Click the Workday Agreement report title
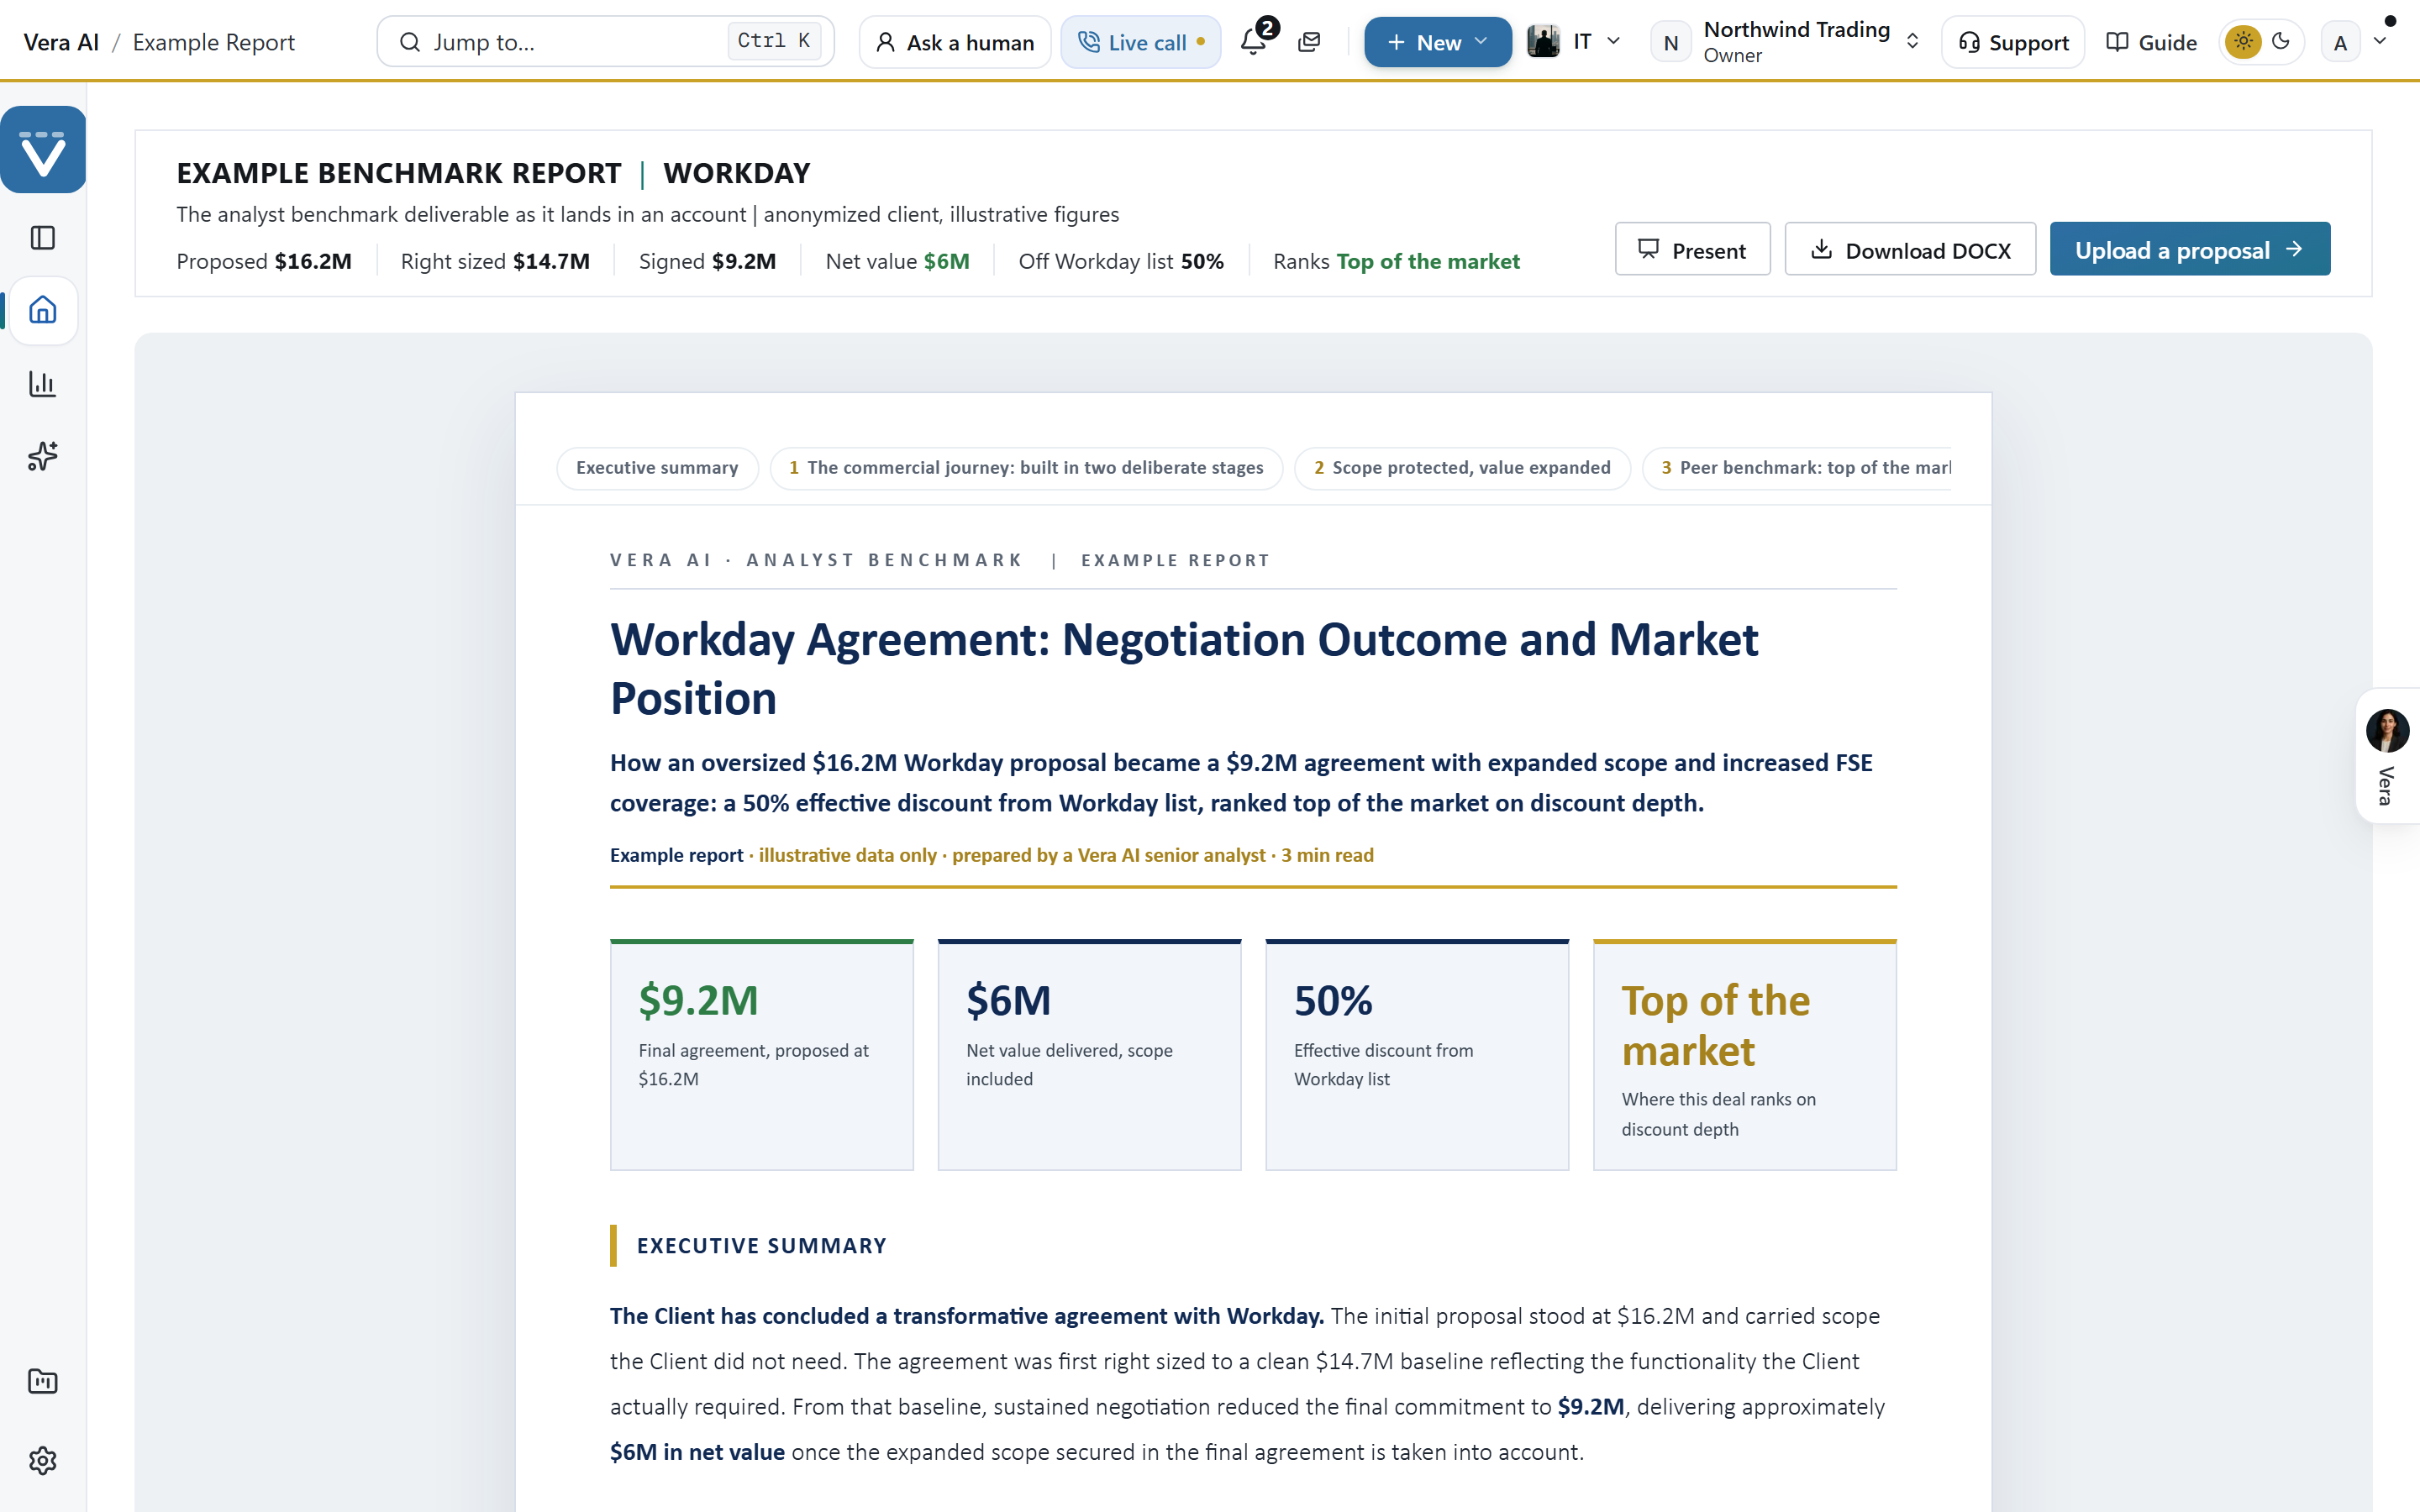Screen dimensions: 2420x1512 pyautogui.click(x=1184, y=668)
